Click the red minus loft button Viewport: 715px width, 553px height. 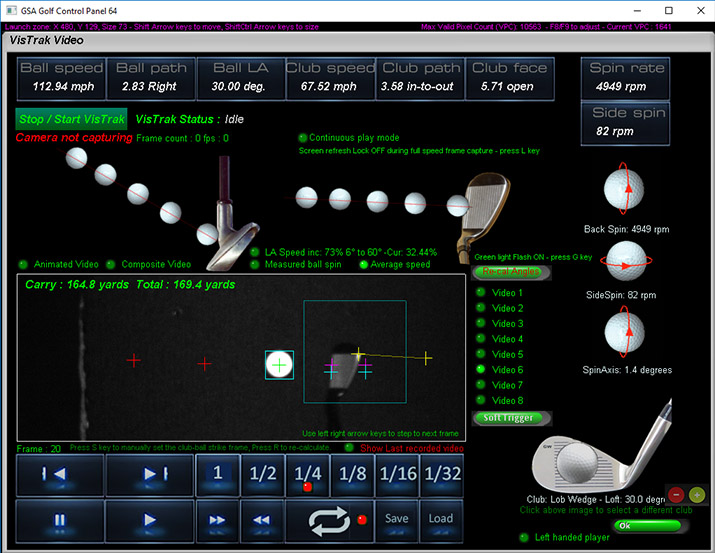(676, 495)
